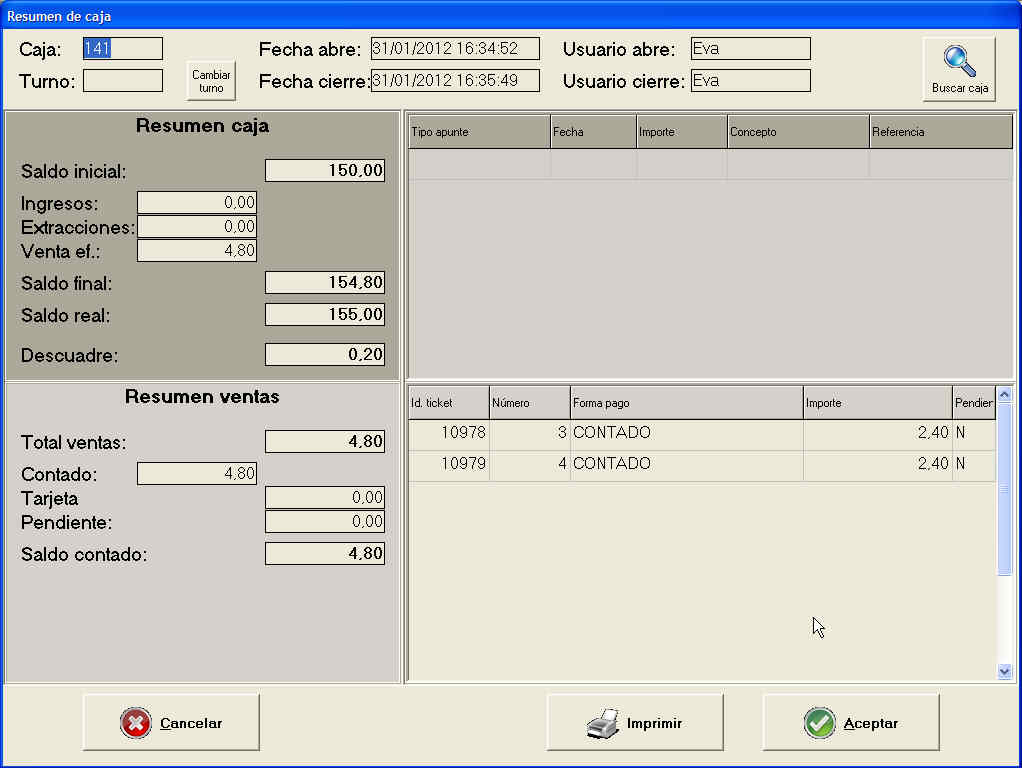1022x768 pixels.
Task: Click the Concepto column header
Action: 797,132
